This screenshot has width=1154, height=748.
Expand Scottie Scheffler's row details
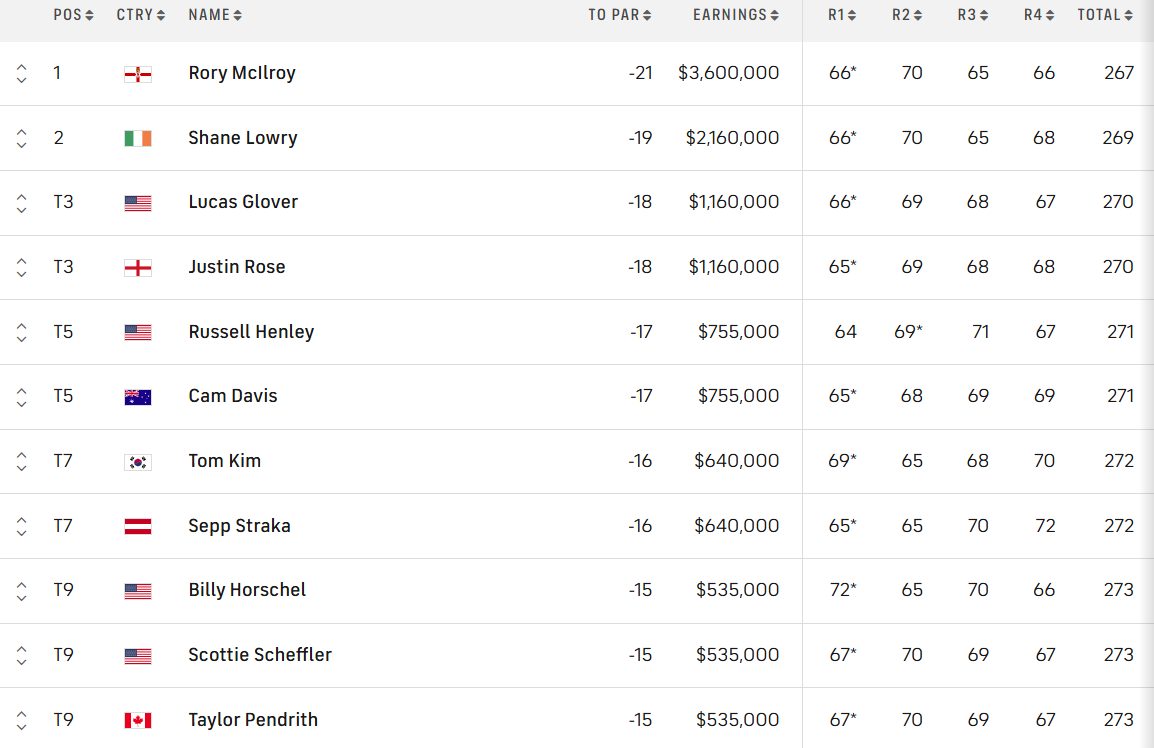coord(22,655)
